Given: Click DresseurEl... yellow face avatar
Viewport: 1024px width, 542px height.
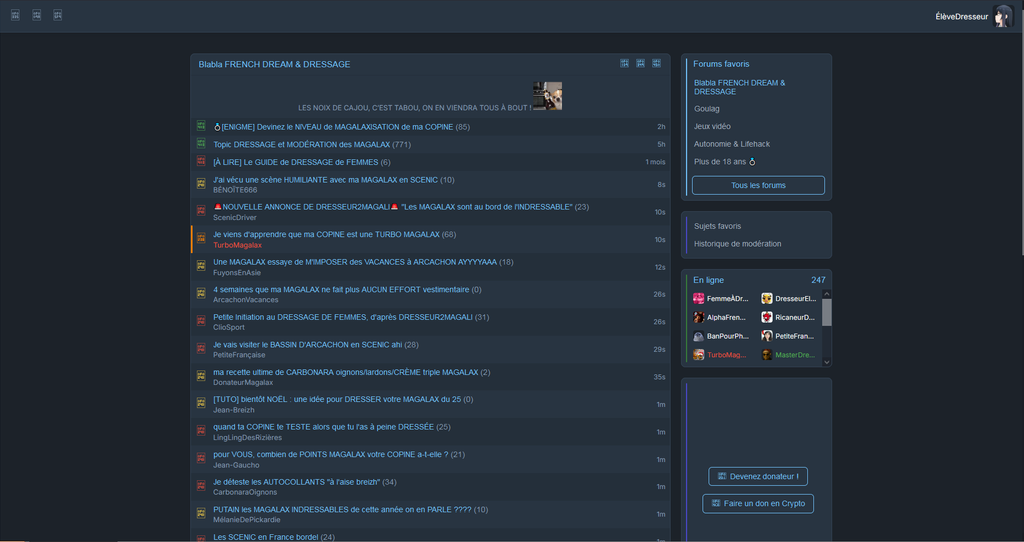Looking at the screenshot, I should click(x=767, y=298).
